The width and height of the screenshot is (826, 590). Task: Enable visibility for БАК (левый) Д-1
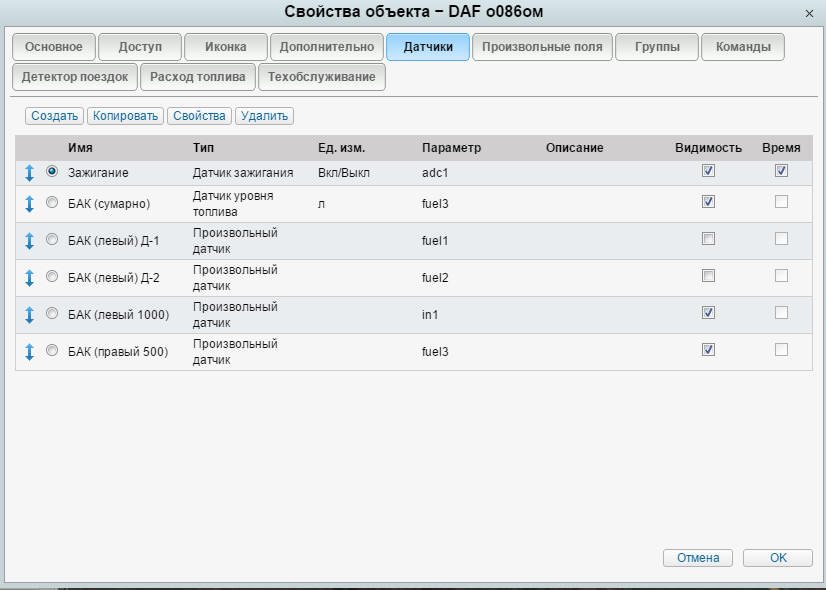(708, 239)
